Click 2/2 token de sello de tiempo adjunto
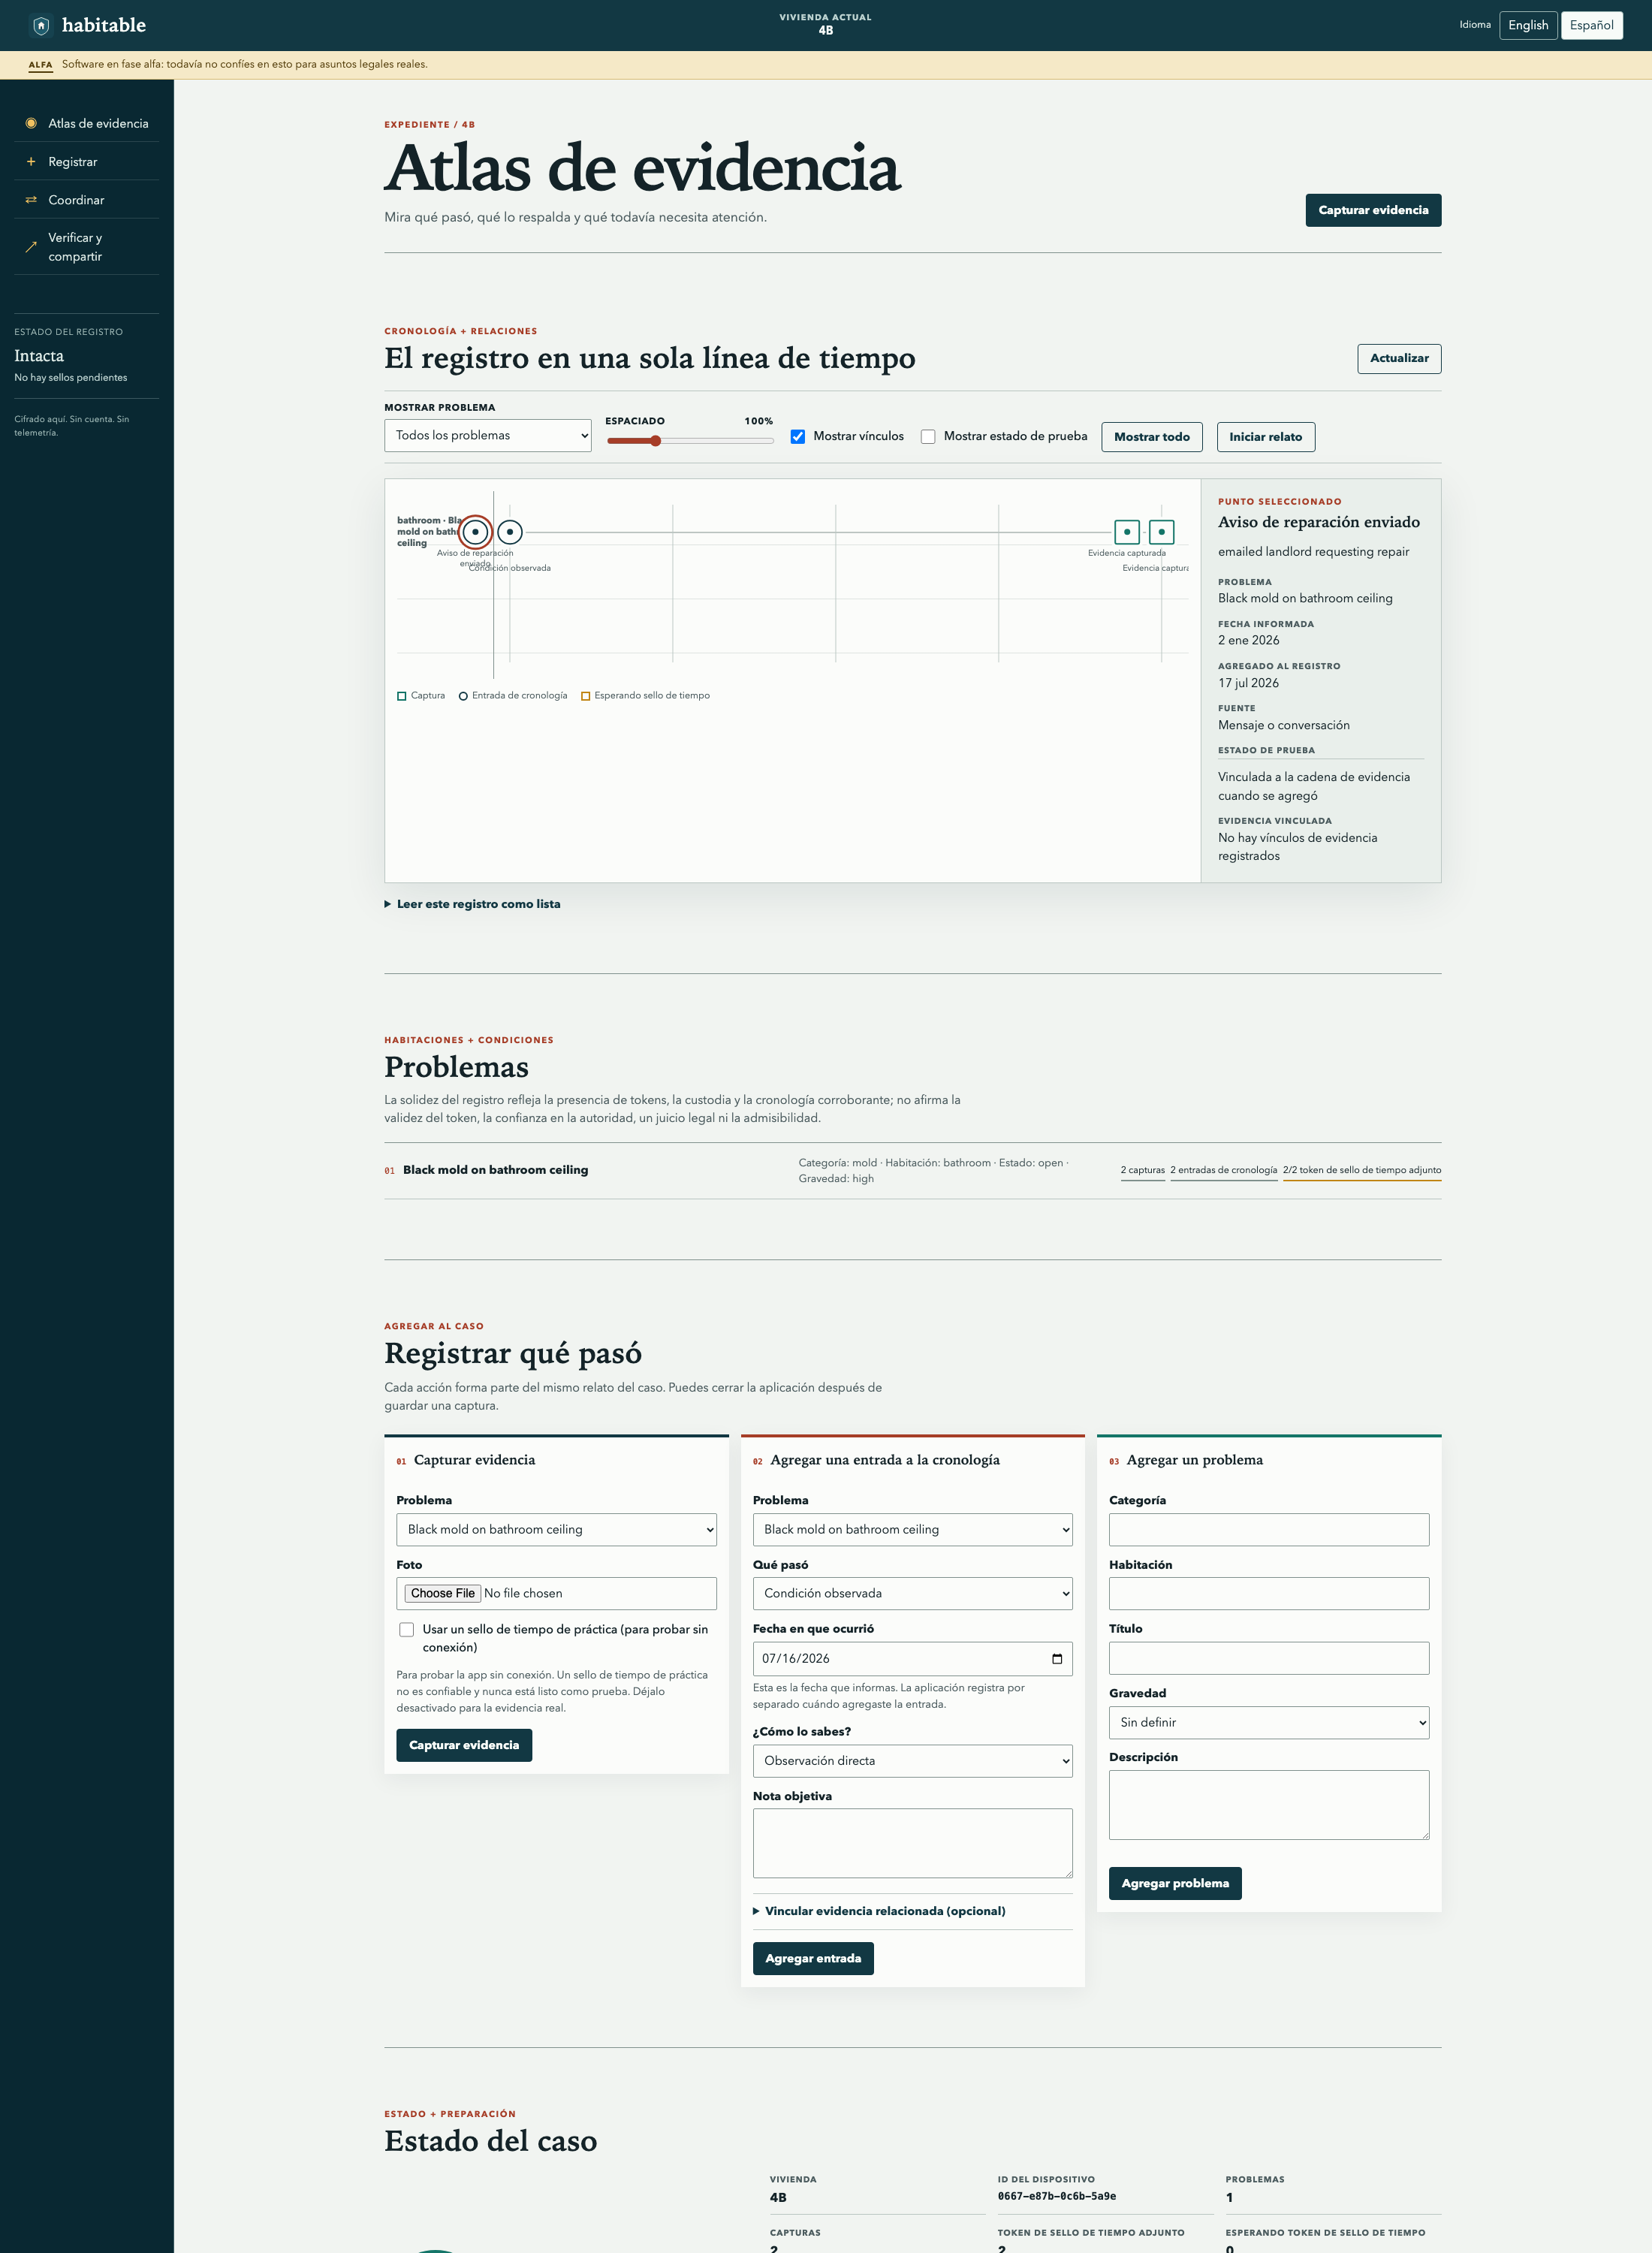1652x2253 pixels. (1362, 1170)
